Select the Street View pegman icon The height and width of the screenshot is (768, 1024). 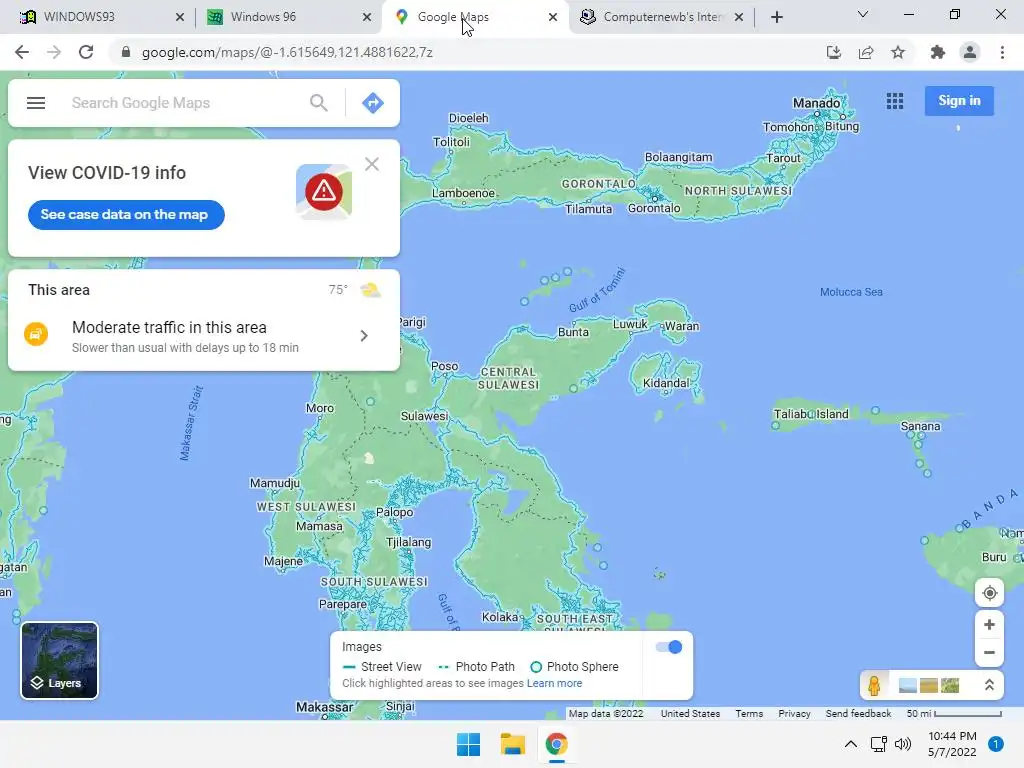coord(874,685)
